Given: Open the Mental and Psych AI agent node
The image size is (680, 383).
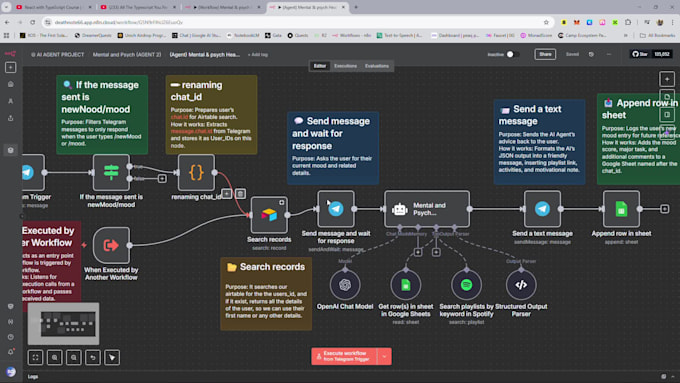Looking at the screenshot, I should tap(427, 209).
